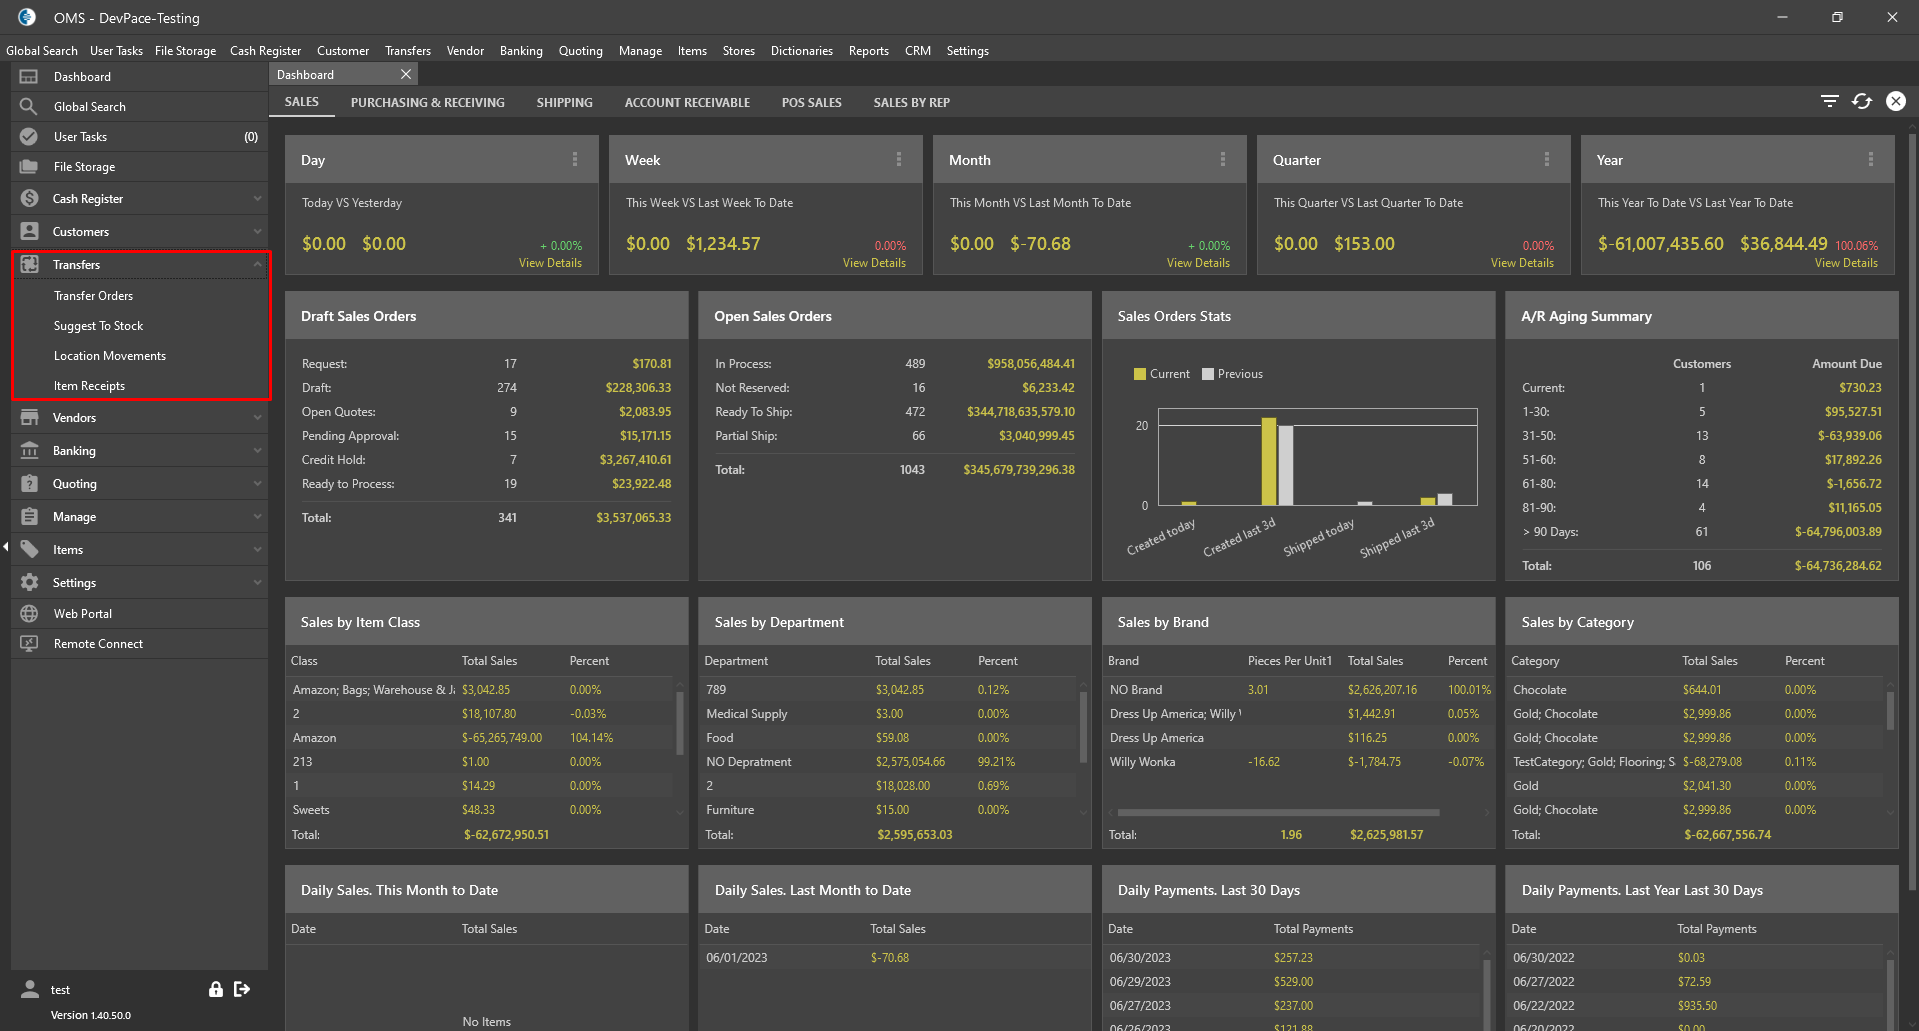
Task: Click the Banking building icon
Action: (29, 451)
